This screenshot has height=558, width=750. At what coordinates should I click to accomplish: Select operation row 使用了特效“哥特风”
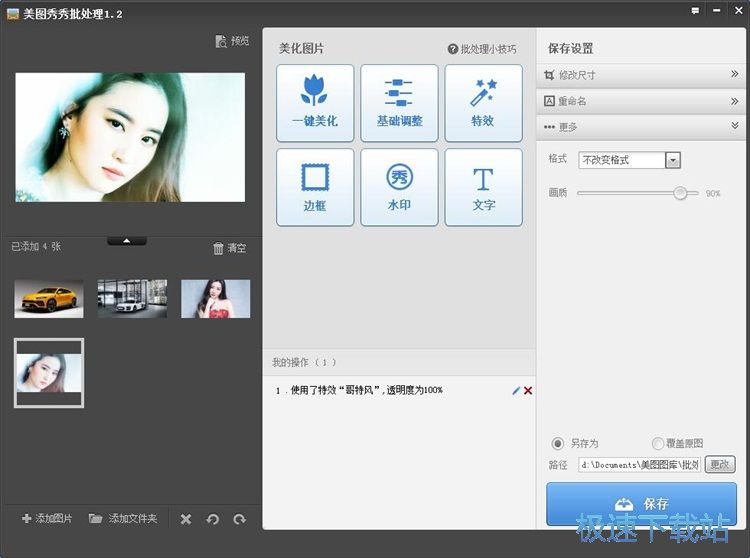tap(399, 391)
